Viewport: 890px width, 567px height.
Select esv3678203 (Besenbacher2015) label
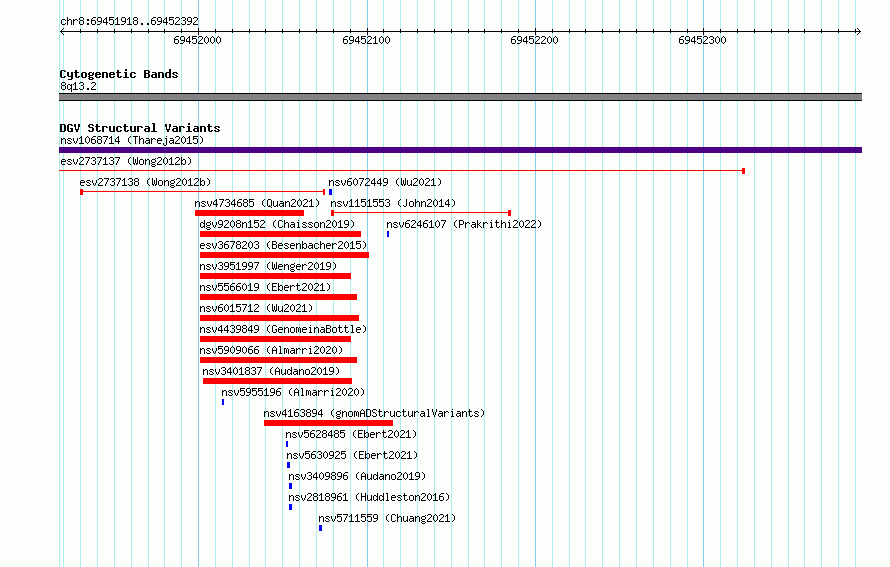[283, 245]
